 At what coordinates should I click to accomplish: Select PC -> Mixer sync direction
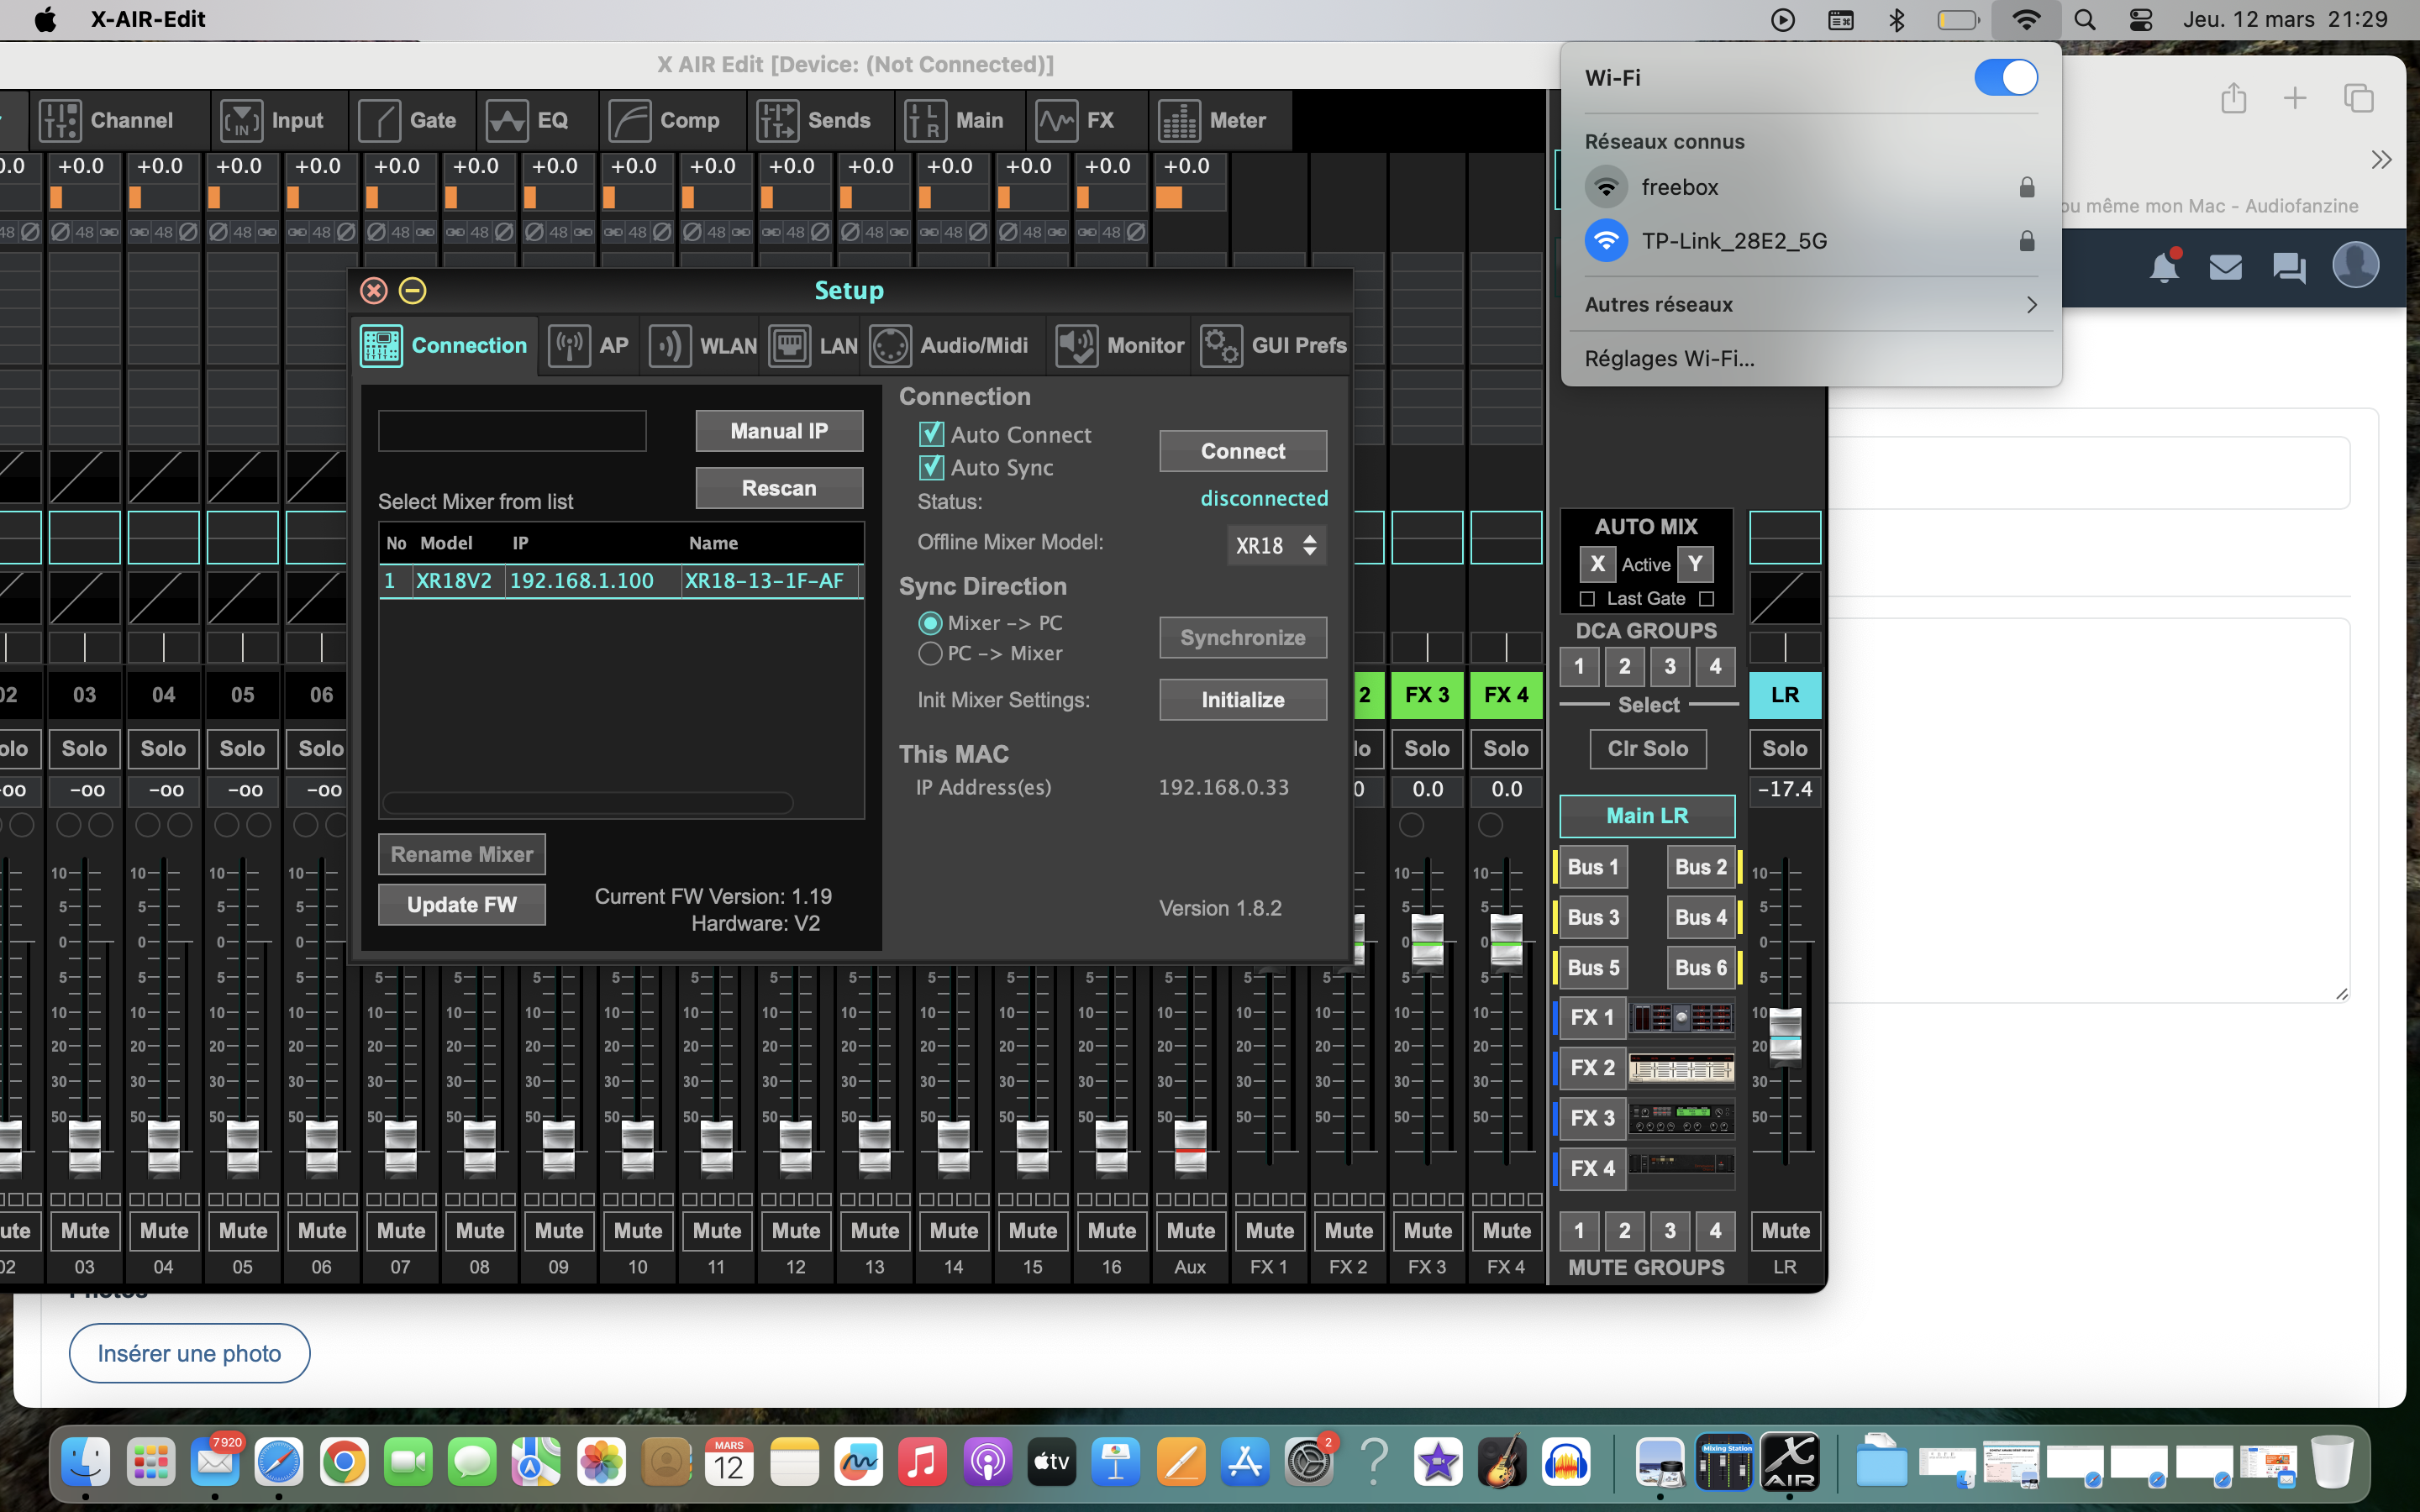point(930,653)
